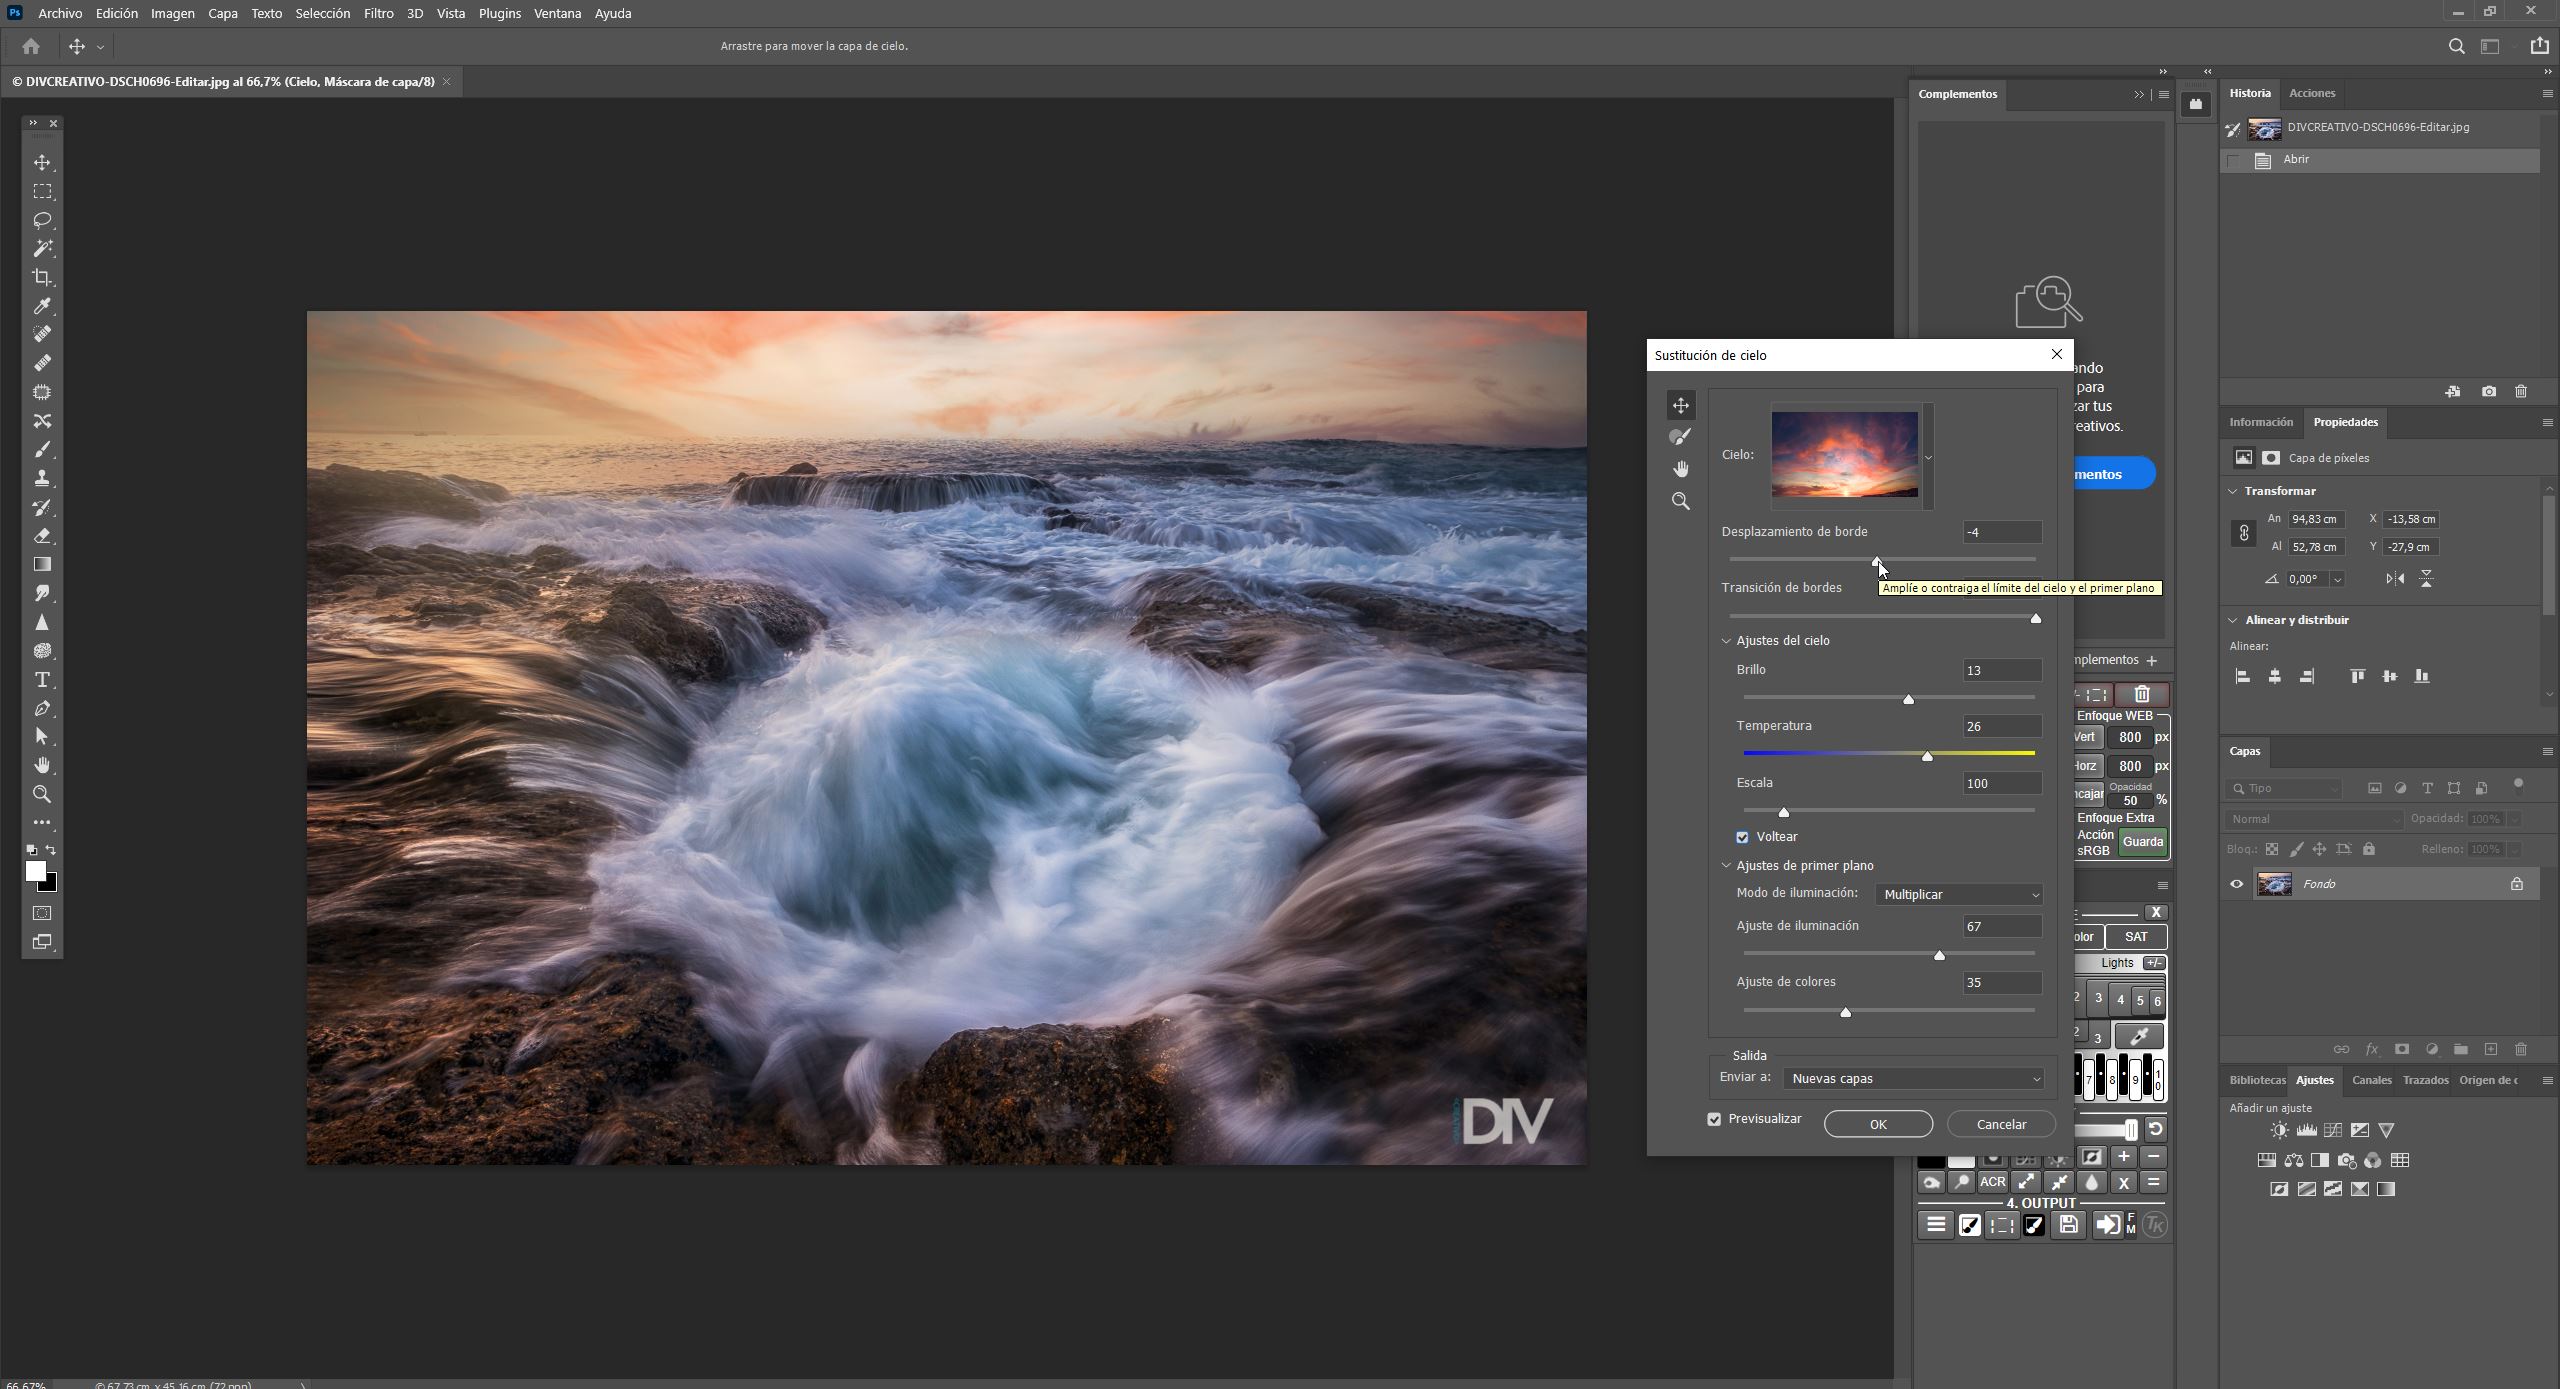2560x1389 pixels.
Task: Select the Brush tool in the toolbox
Action: (42, 450)
